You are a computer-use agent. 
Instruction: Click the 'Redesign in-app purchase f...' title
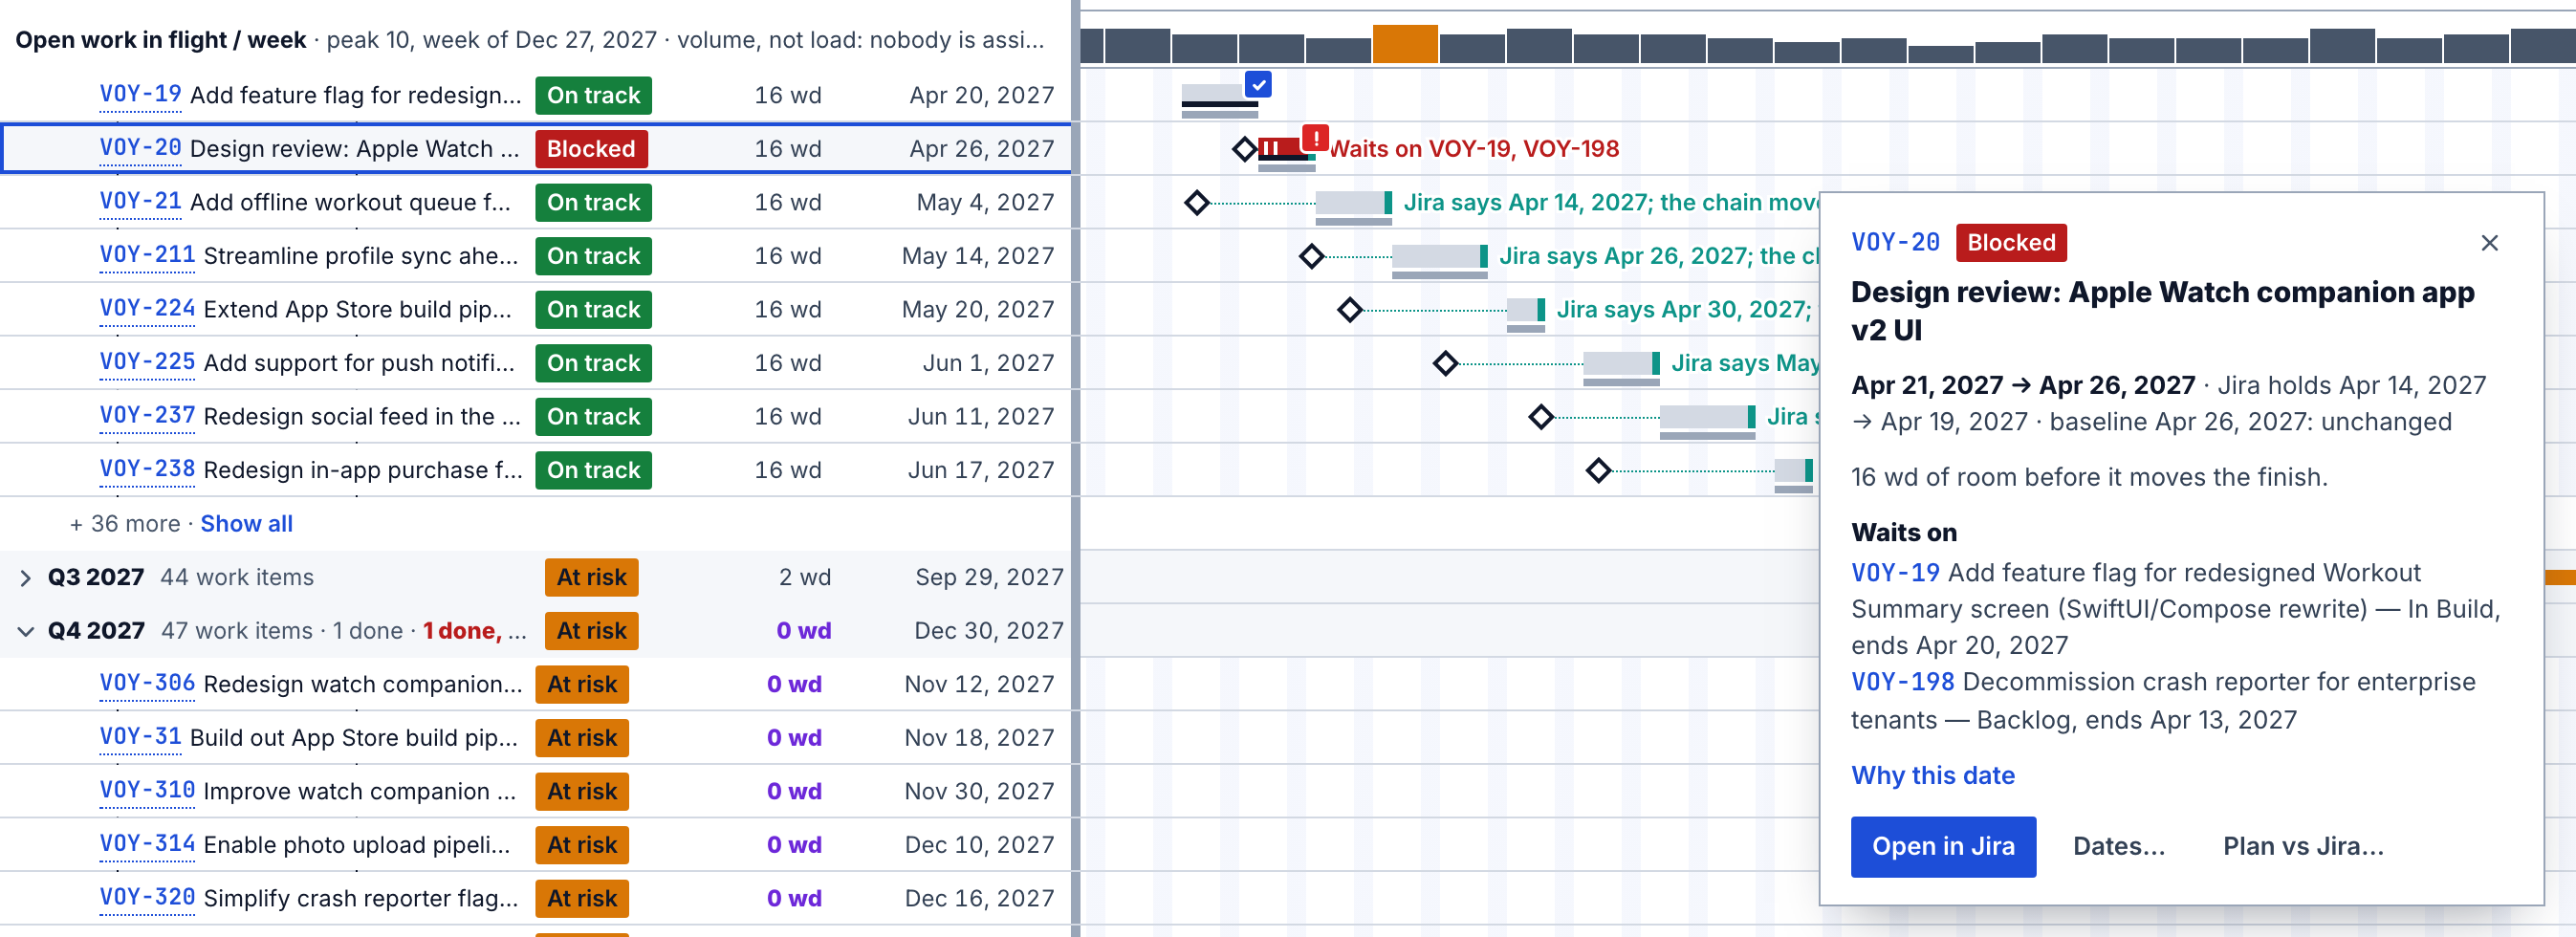[363, 470]
